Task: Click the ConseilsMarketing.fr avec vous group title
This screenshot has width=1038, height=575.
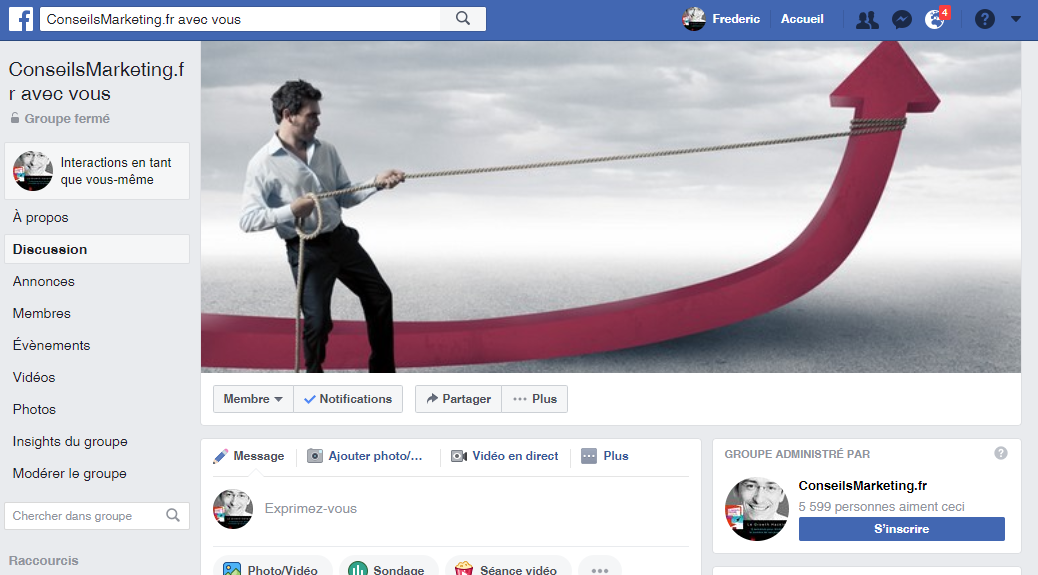Action: point(97,81)
